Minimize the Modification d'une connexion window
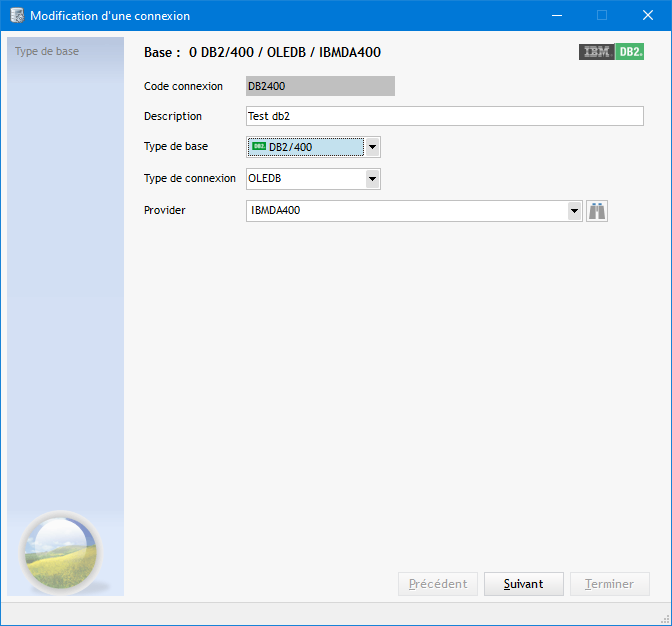This screenshot has height=626, width=672. coord(557,15)
